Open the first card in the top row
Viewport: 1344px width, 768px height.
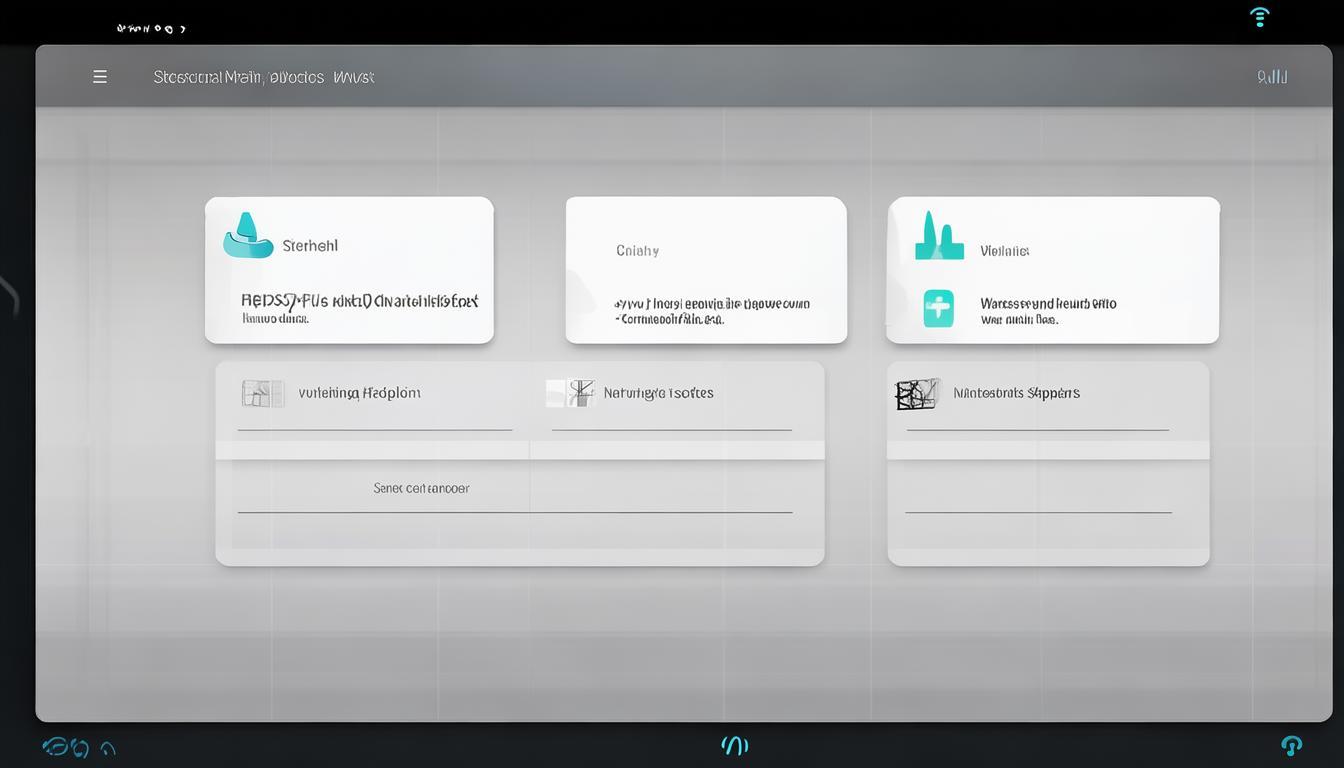pyautogui.click(x=349, y=270)
